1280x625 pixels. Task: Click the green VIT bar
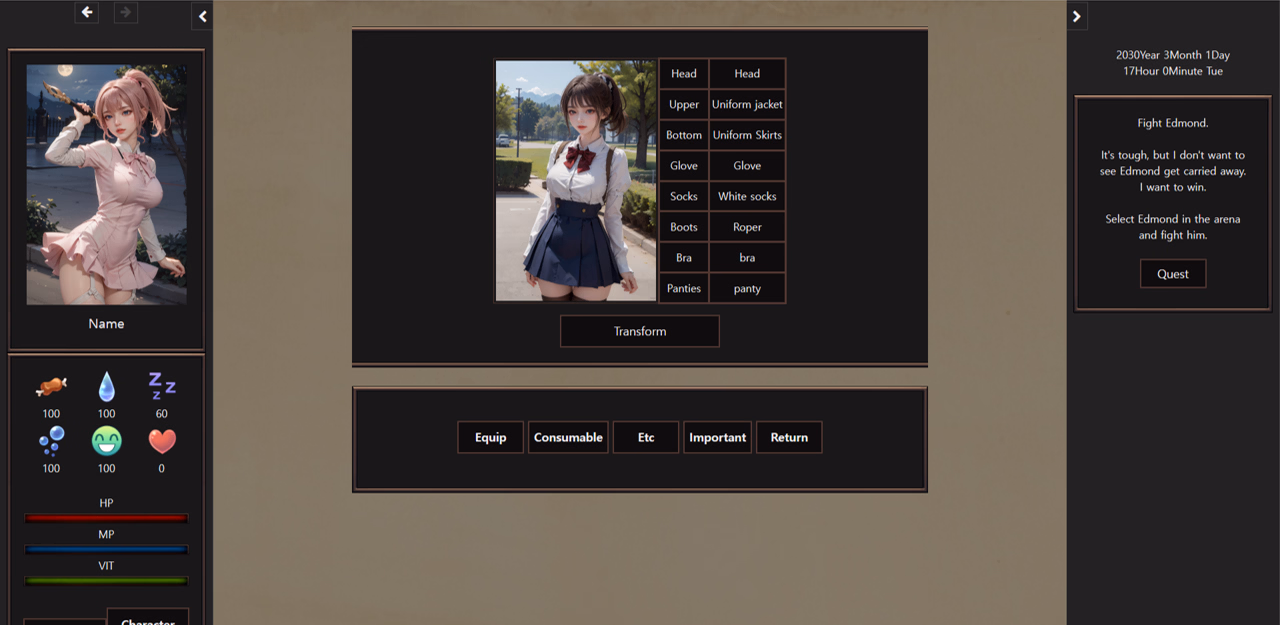106,581
